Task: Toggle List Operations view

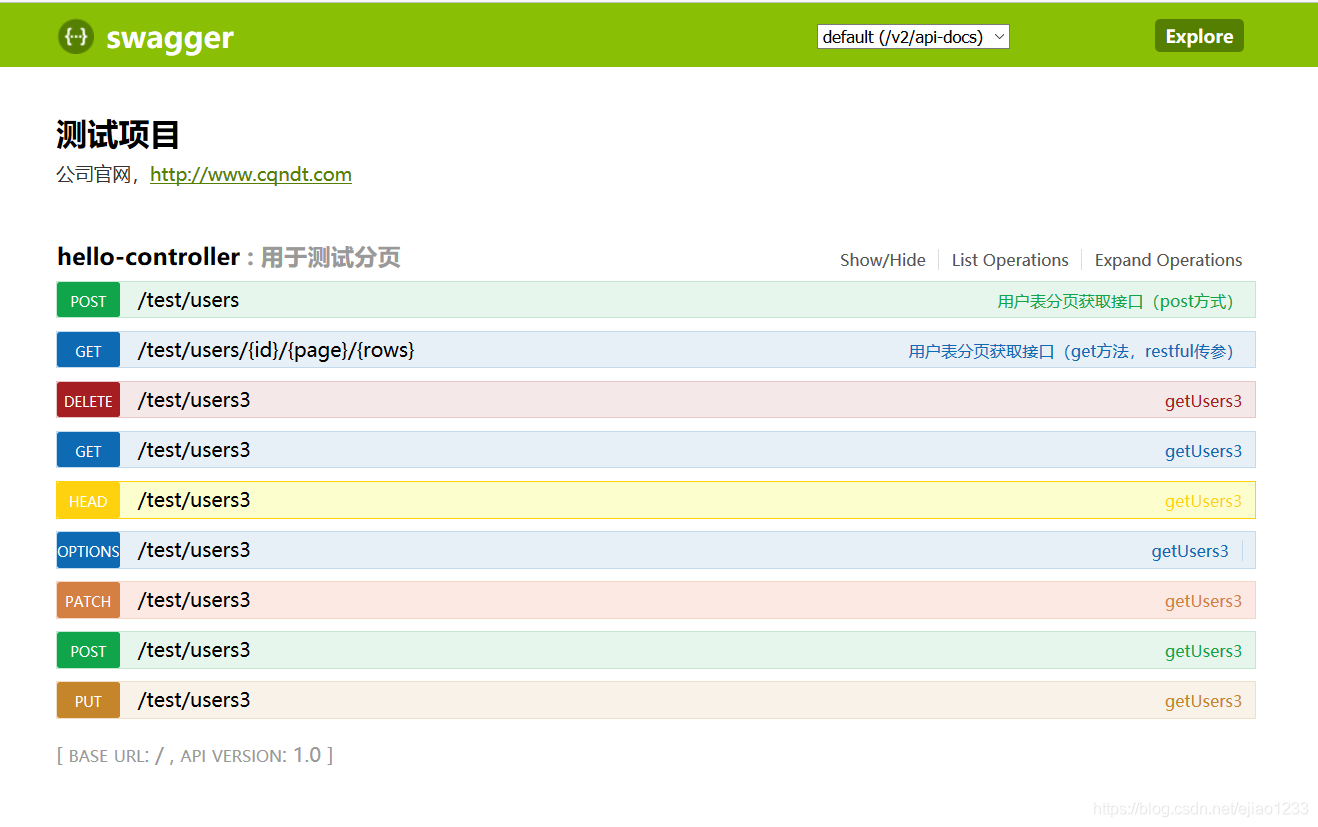Action: click(1010, 259)
